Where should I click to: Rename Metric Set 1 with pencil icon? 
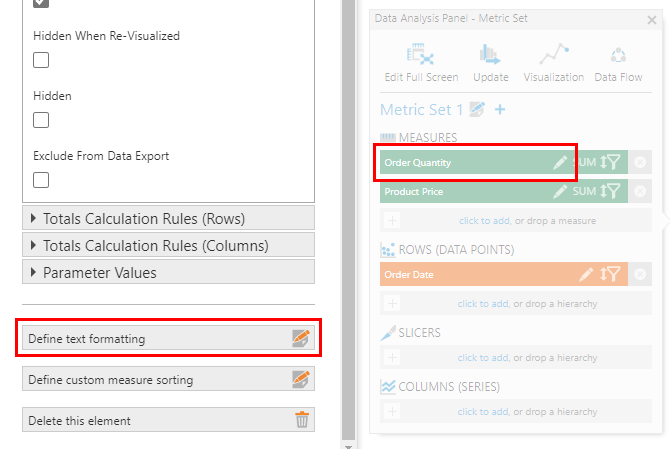pos(477,109)
